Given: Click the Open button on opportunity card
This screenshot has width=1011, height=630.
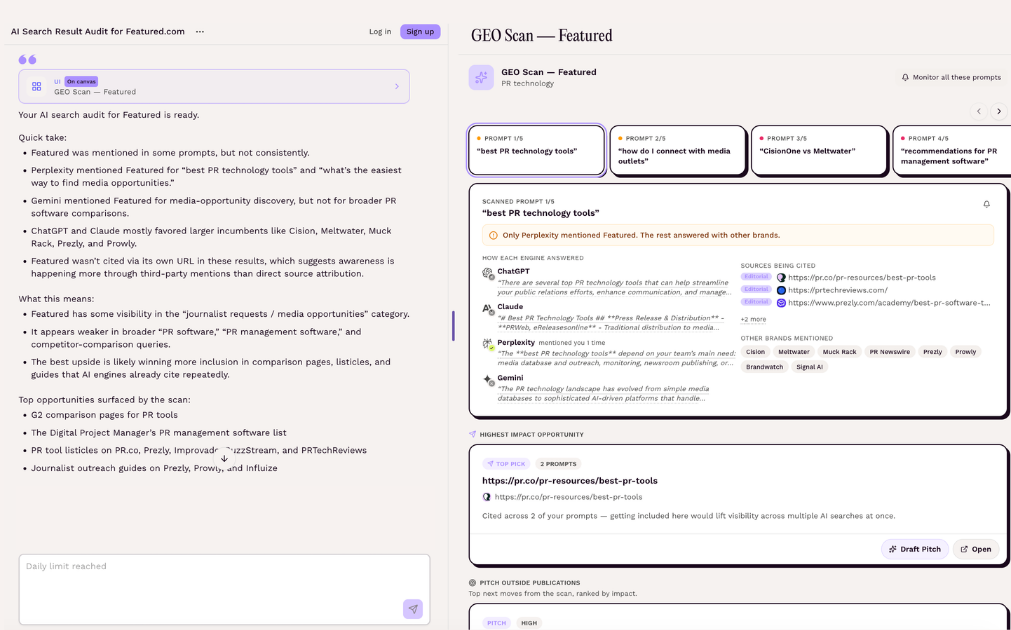Looking at the screenshot, I should tap(976, 549).
